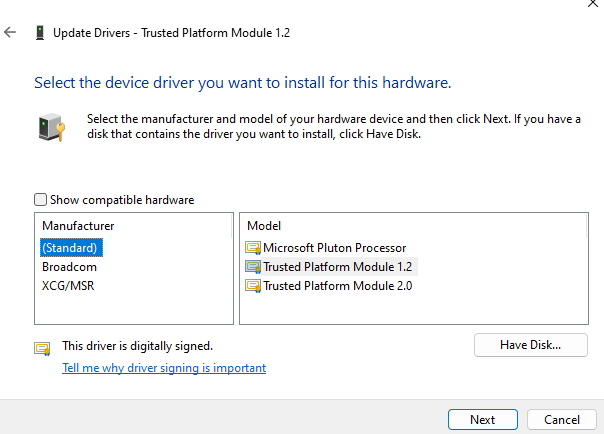Open 'Tell me why driver signing is important' link
The image size is (604, 434).
[x=164, y=368]
